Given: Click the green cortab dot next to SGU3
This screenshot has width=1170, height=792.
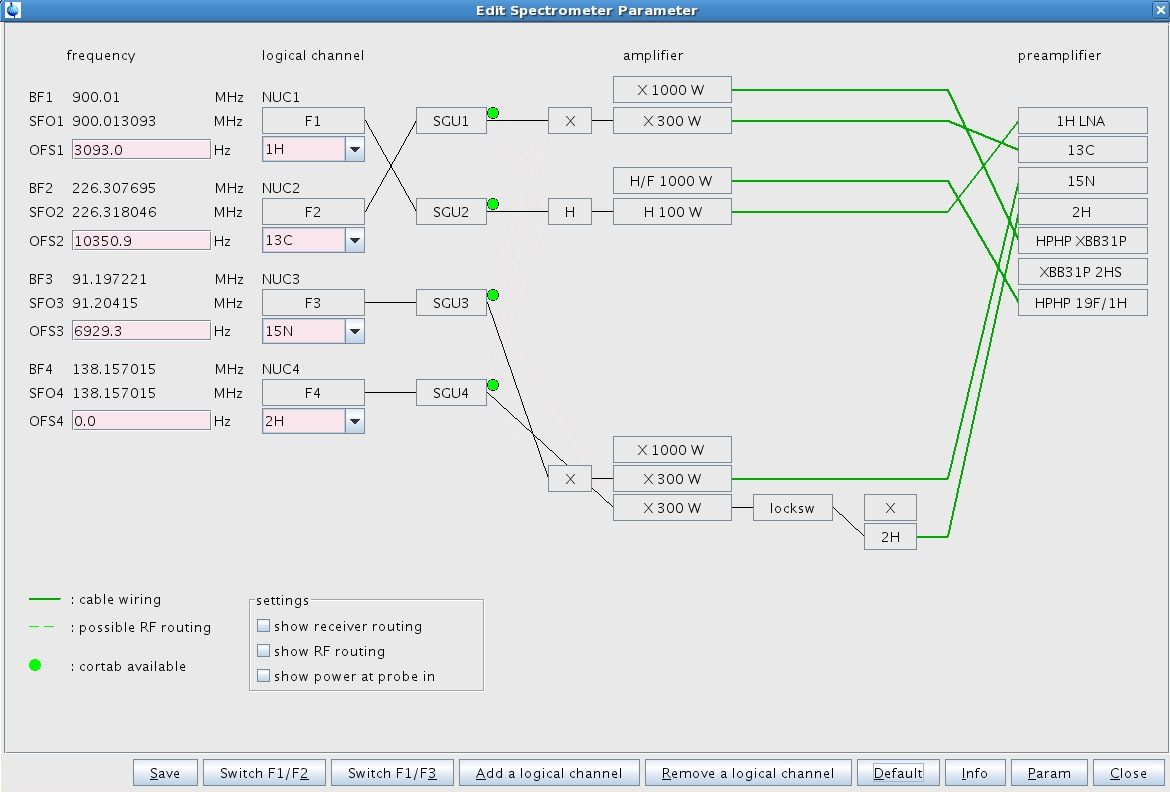Looking at the screenshot, I should coord(493,295).
